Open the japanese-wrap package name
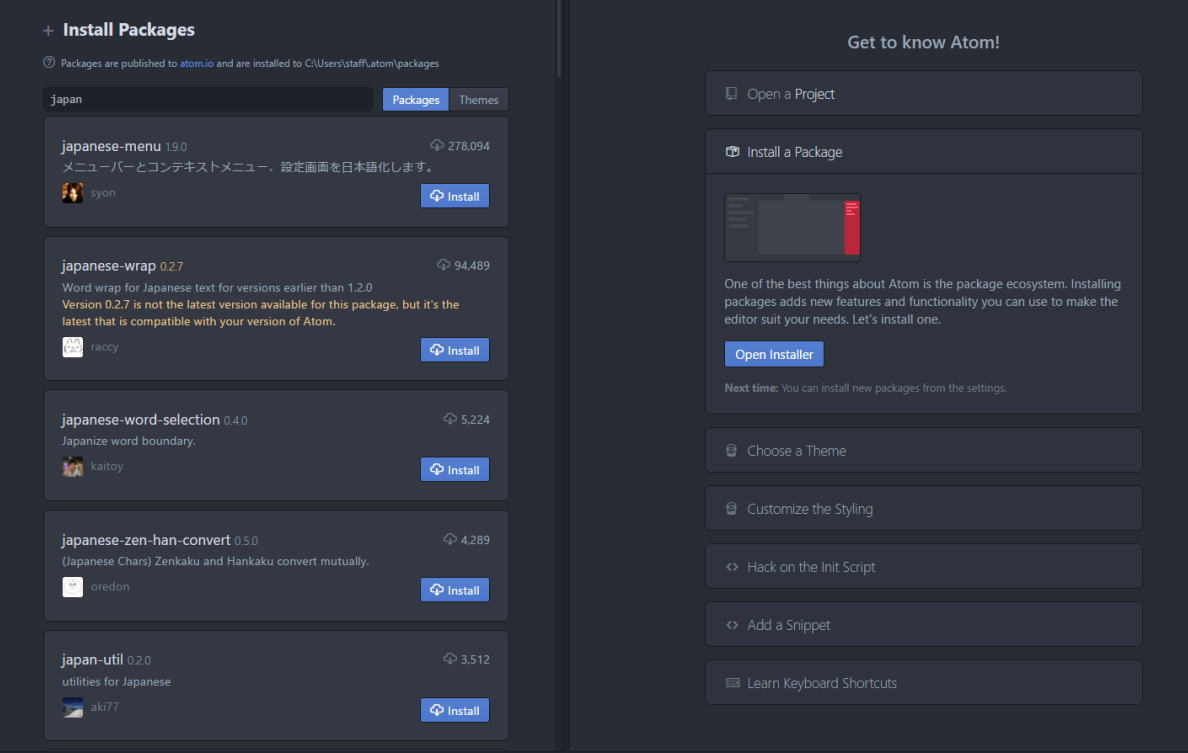 click(x=108, y=266)
